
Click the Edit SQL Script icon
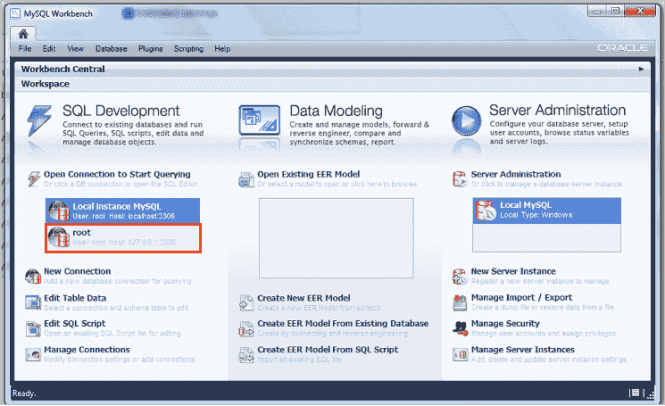click(33, 329)
